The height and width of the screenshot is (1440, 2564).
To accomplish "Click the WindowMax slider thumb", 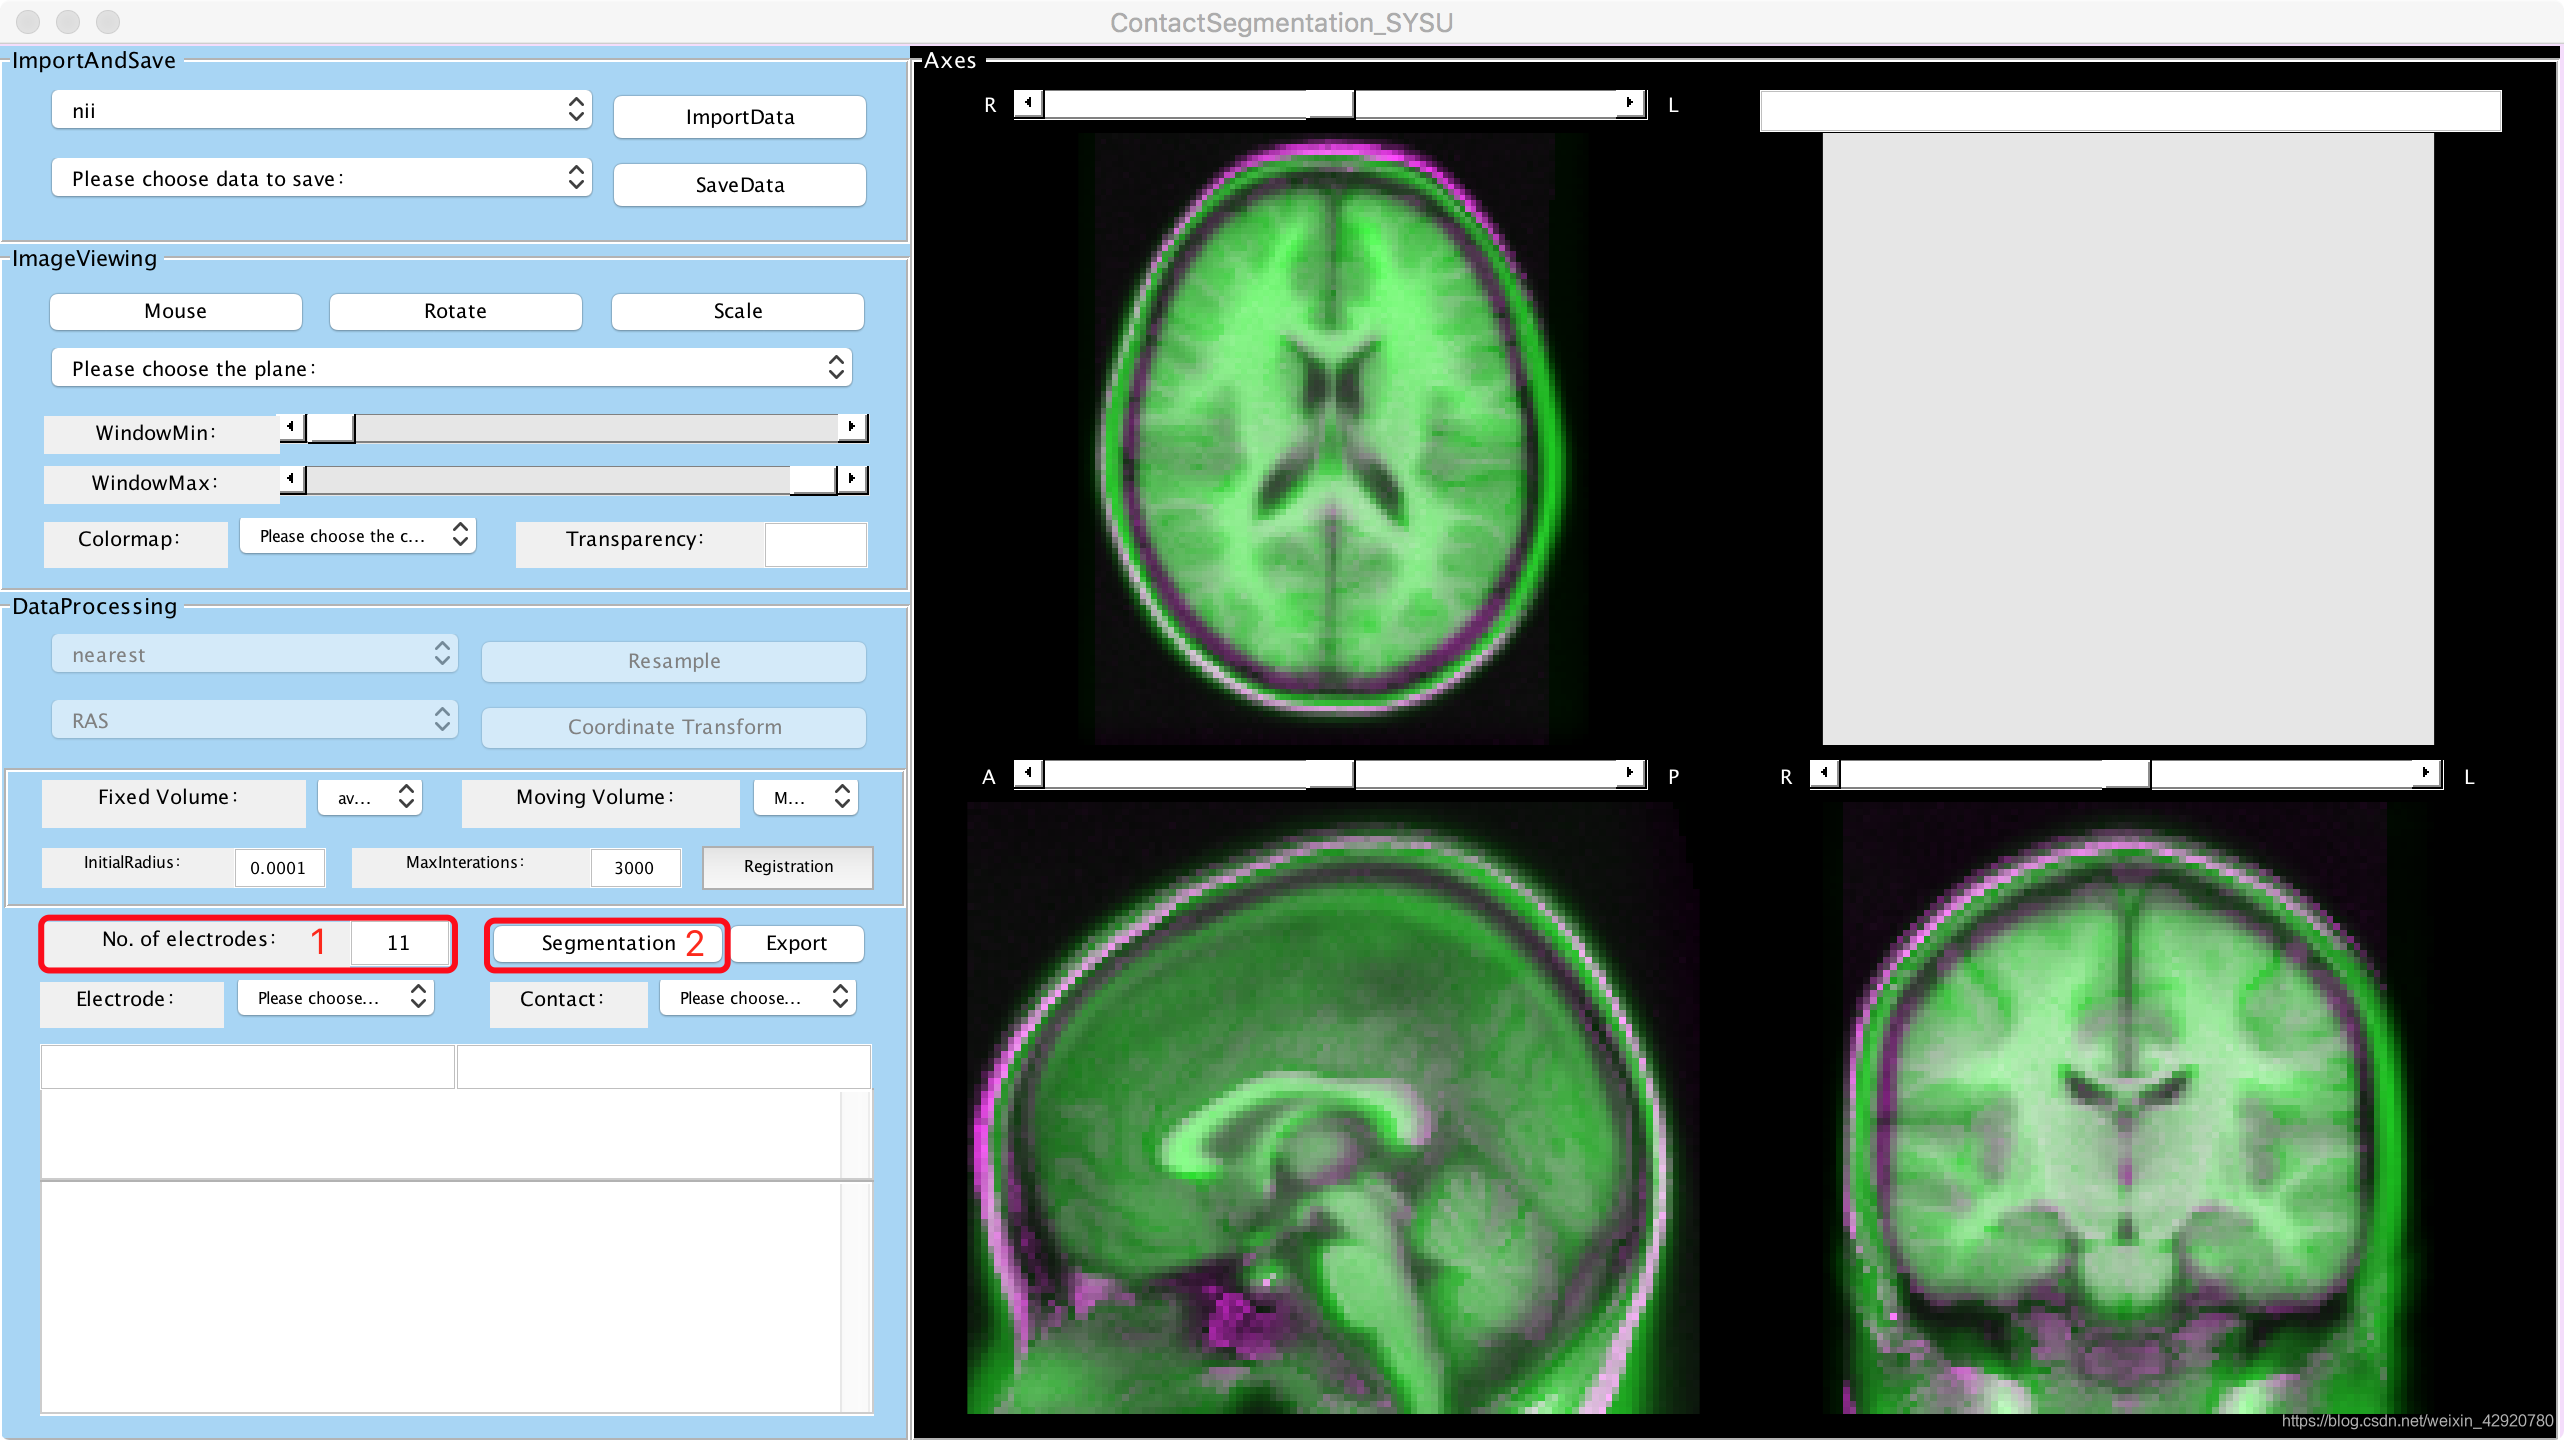I will 813,479.
